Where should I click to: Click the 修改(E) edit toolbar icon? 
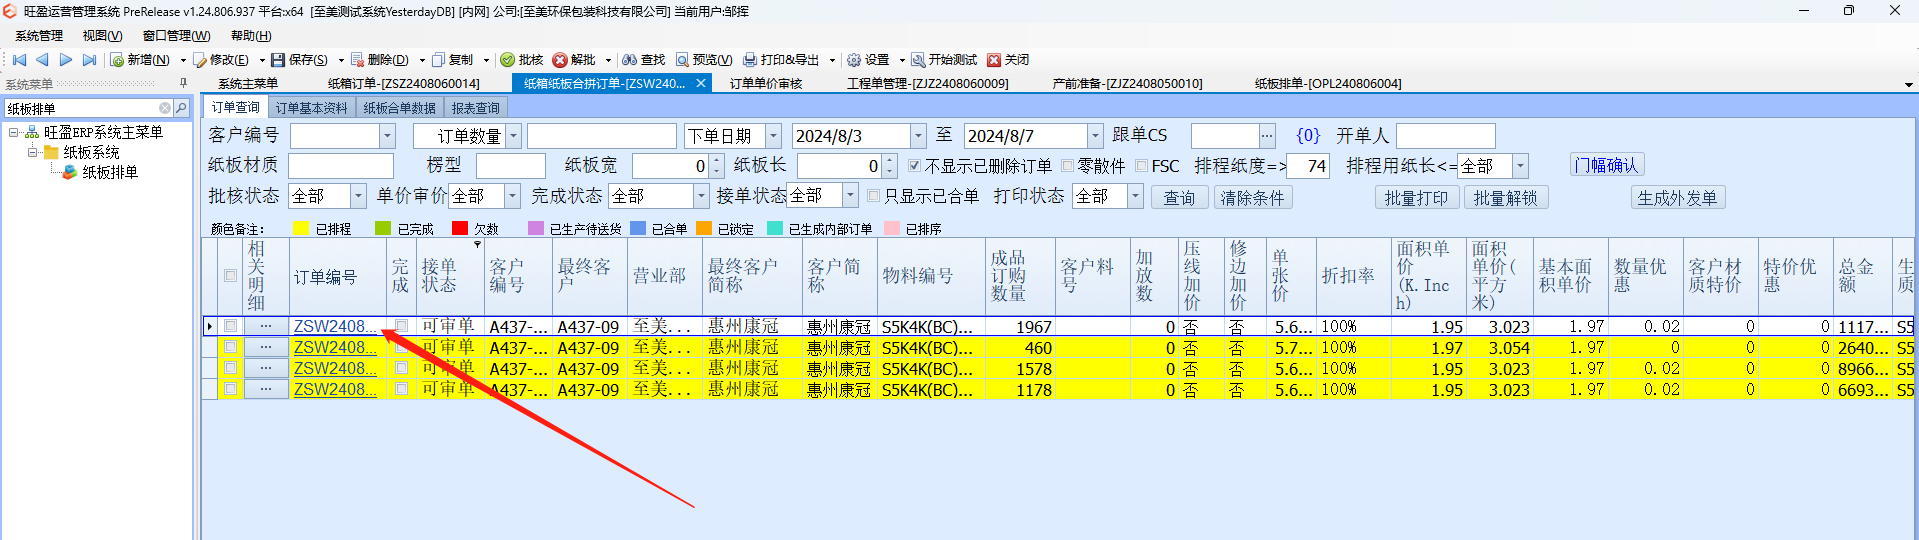(200, 60)
